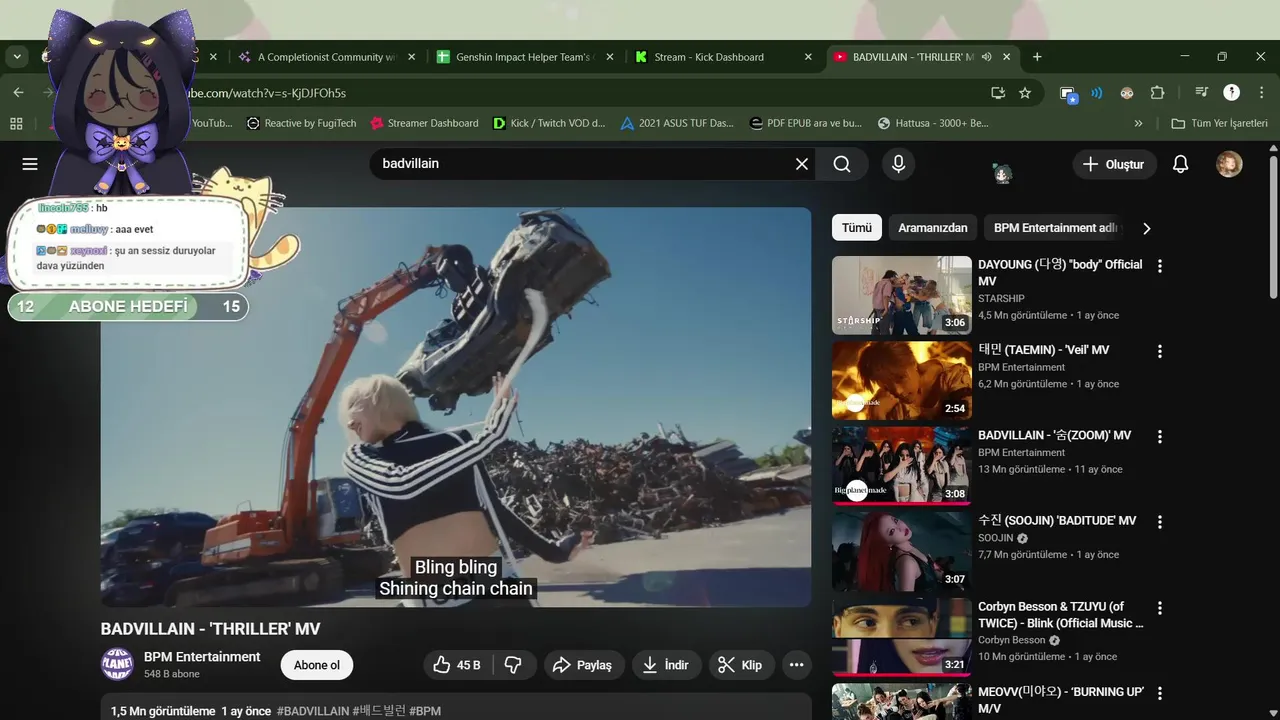1280x720 pixels.
Task: Open options for DAYOUNG body video
Action: [x=1160, y=266]
